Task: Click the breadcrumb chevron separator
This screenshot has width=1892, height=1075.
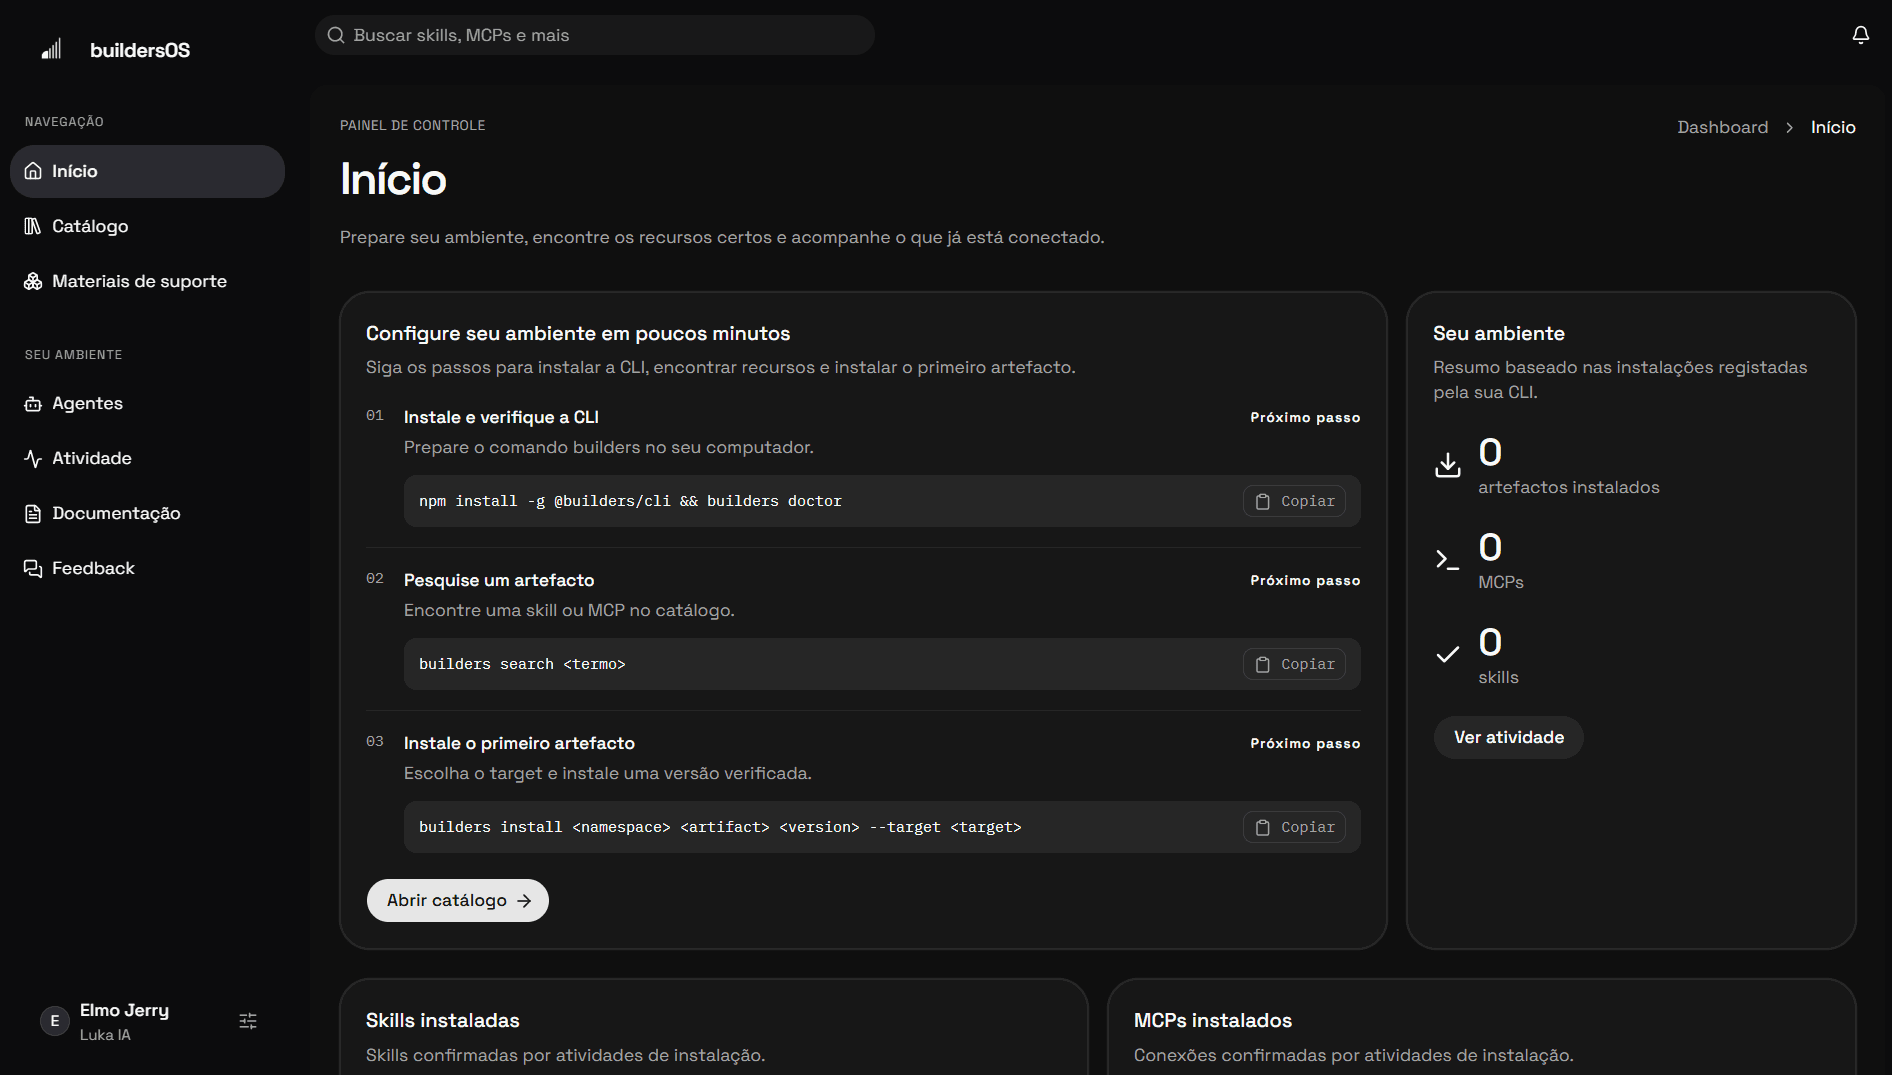Action: [1789, 128]
